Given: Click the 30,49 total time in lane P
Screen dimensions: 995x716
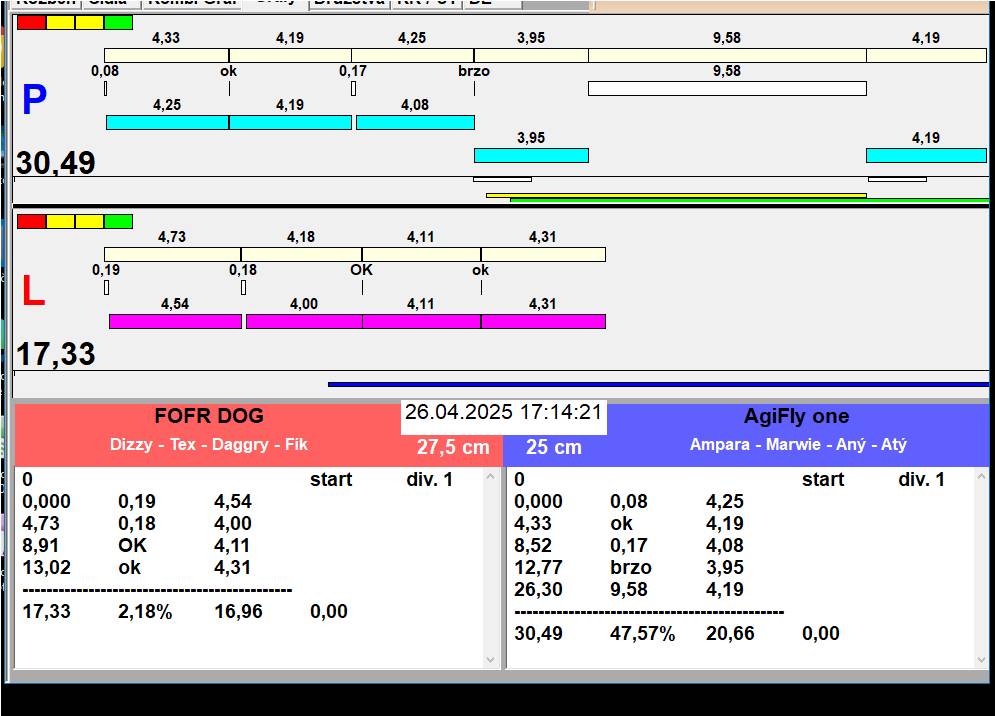Looking at the screenshot, I should tap(56, 163).
